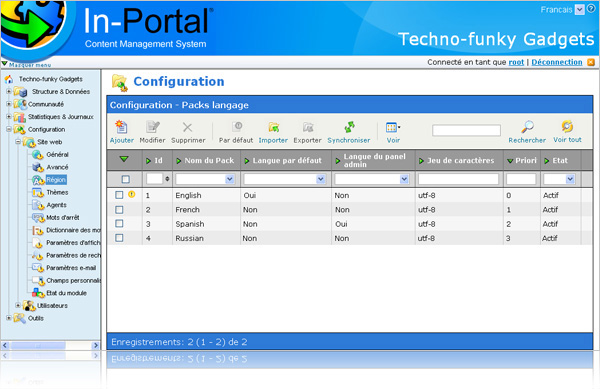Viewport: 600px width, 389px height.
Task: Open the Etat filter dropdown
Action: 570,179
